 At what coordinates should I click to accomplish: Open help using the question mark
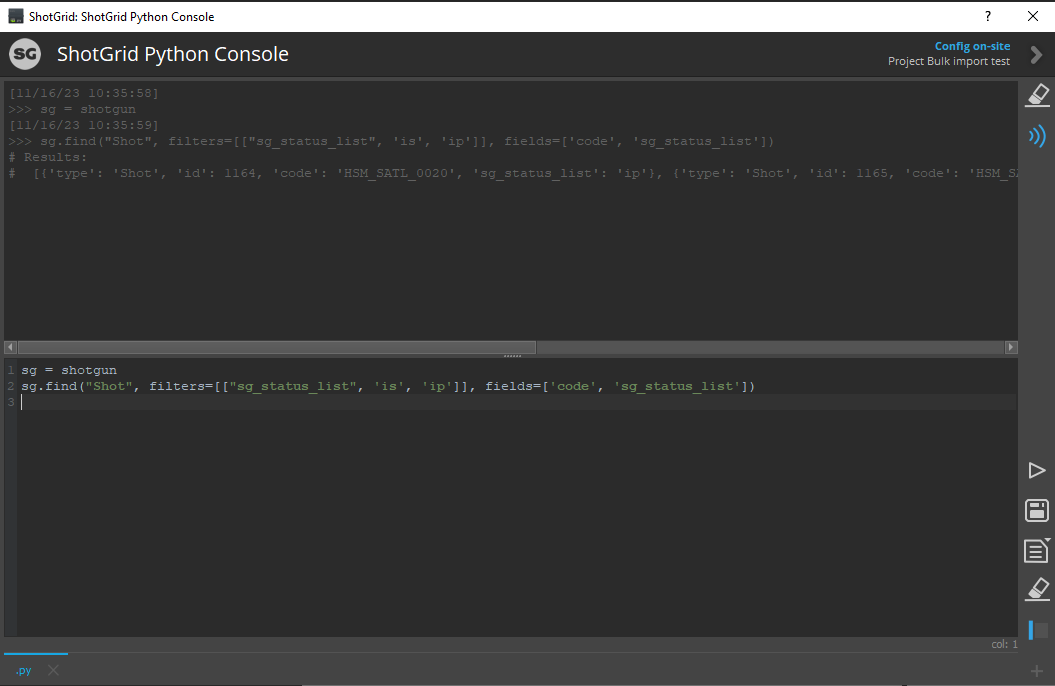click(987, 16)
